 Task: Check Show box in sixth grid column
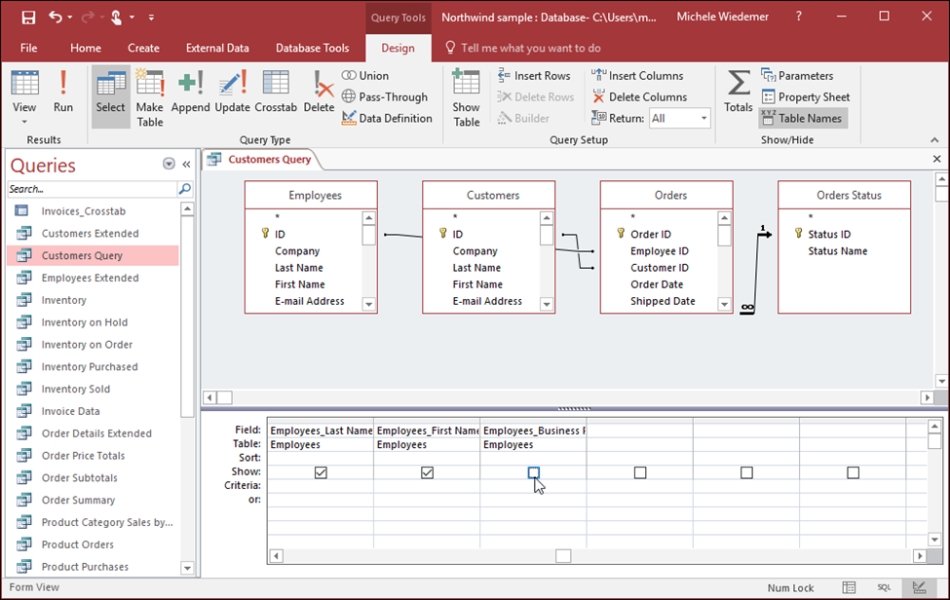pyautogui.click(x=853, y=472)
